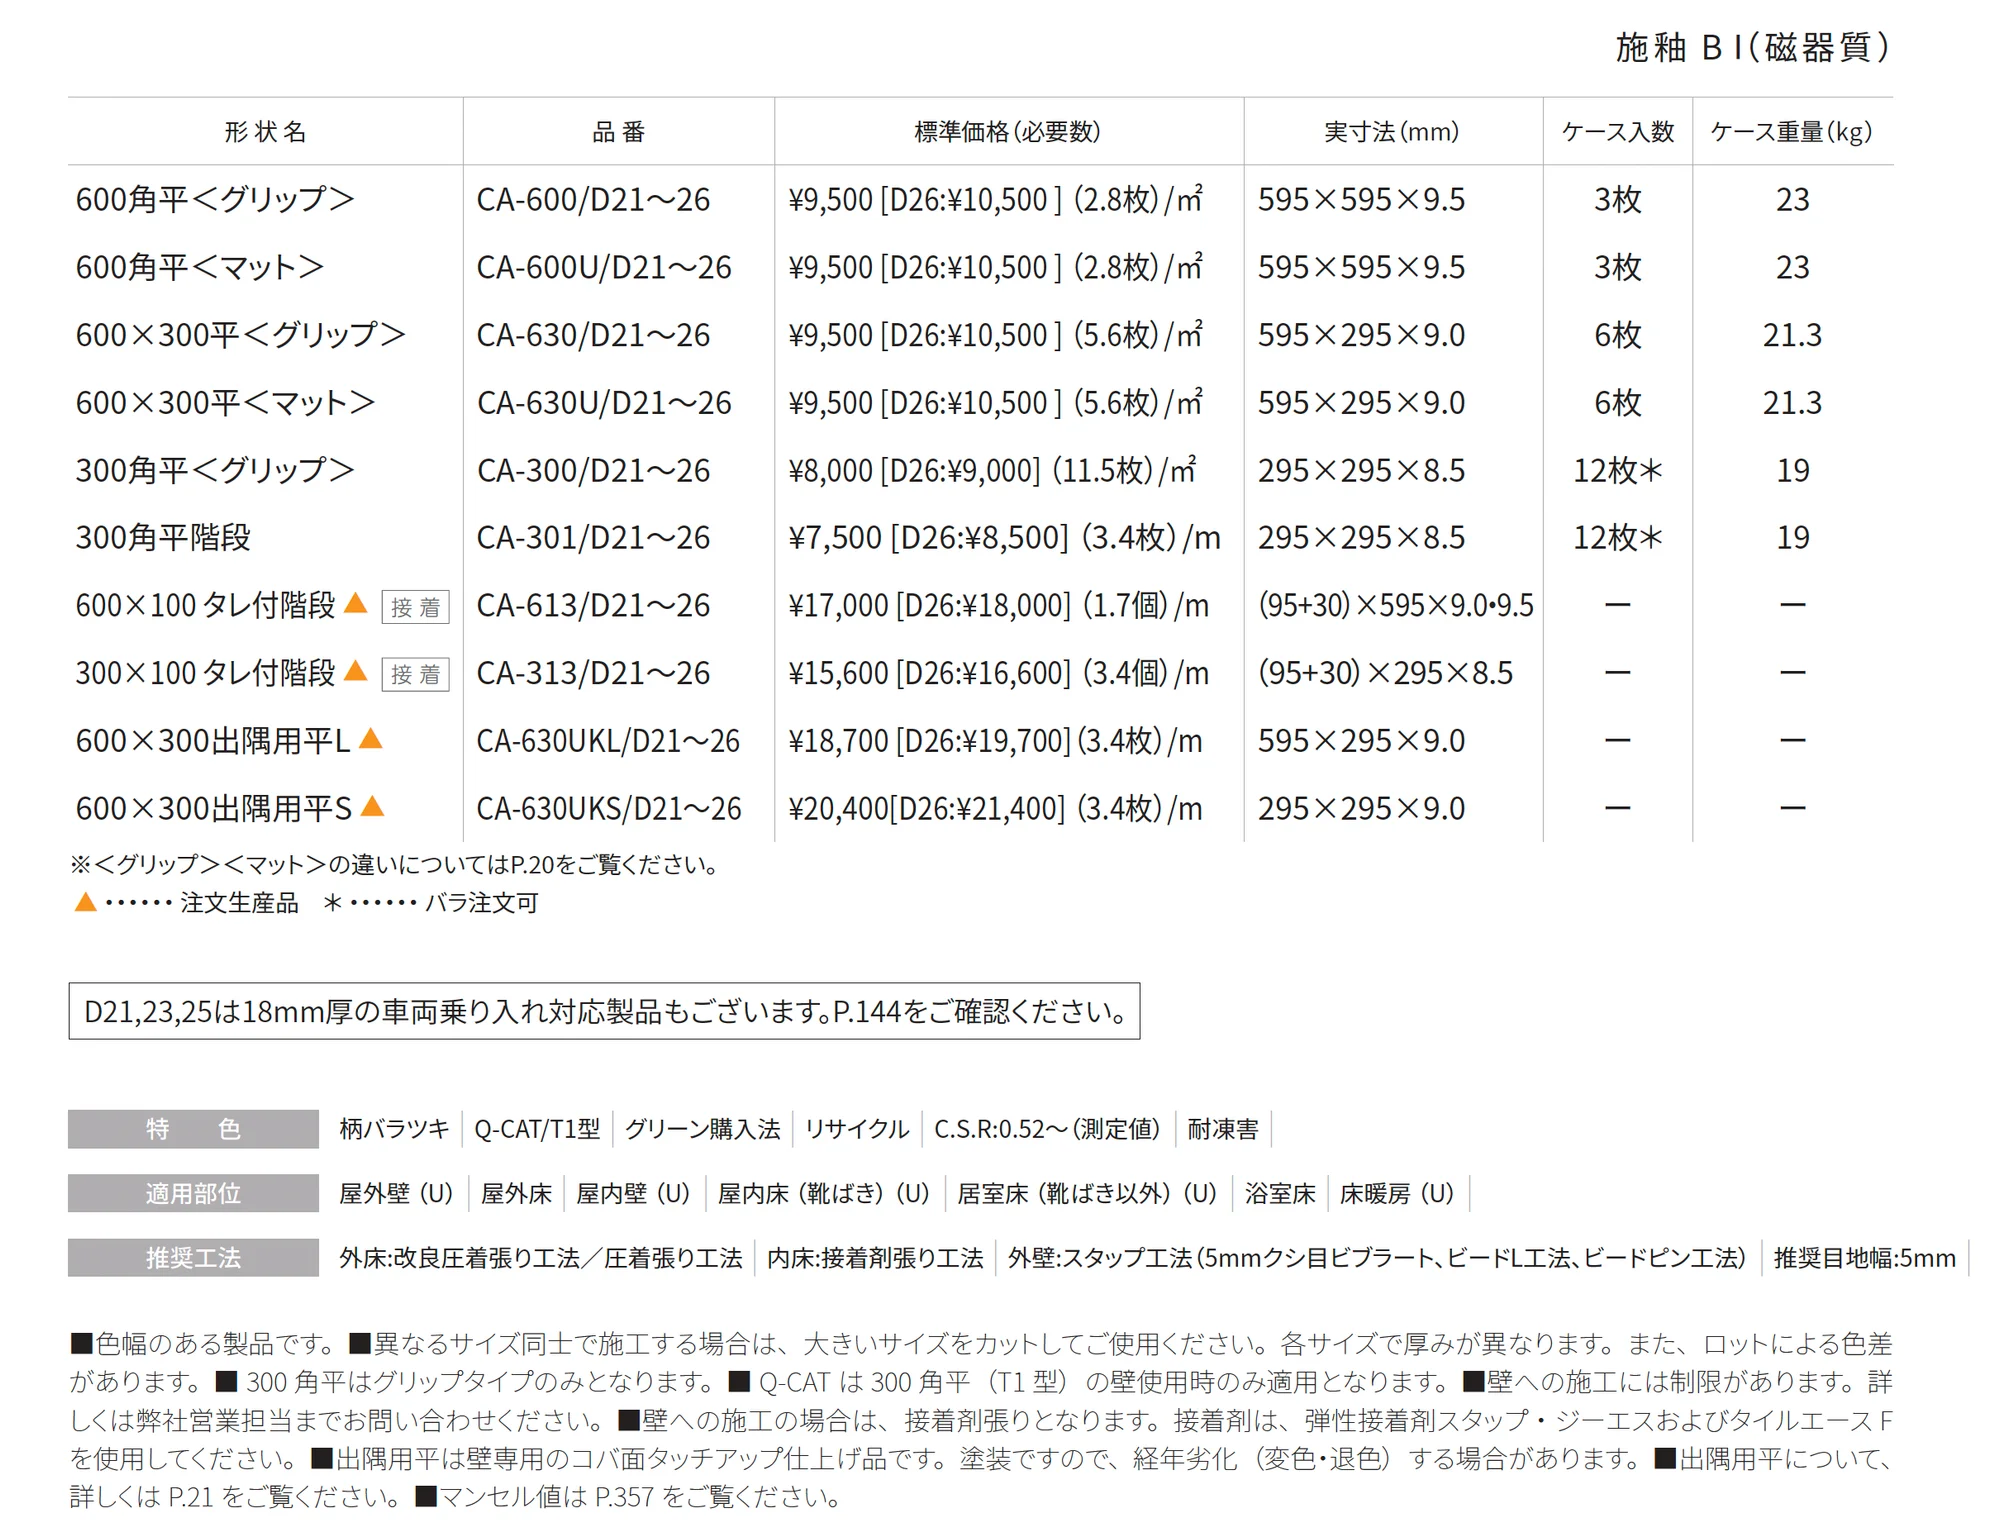Click the 床暖房(U) application tag
The width and height of the screenshot is (2000, 1532).
pos(1397,1193)
